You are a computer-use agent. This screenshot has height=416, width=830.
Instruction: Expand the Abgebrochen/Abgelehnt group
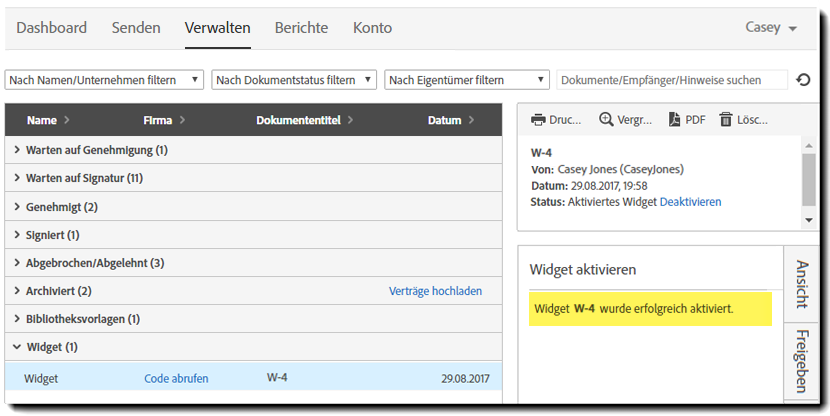18,263
